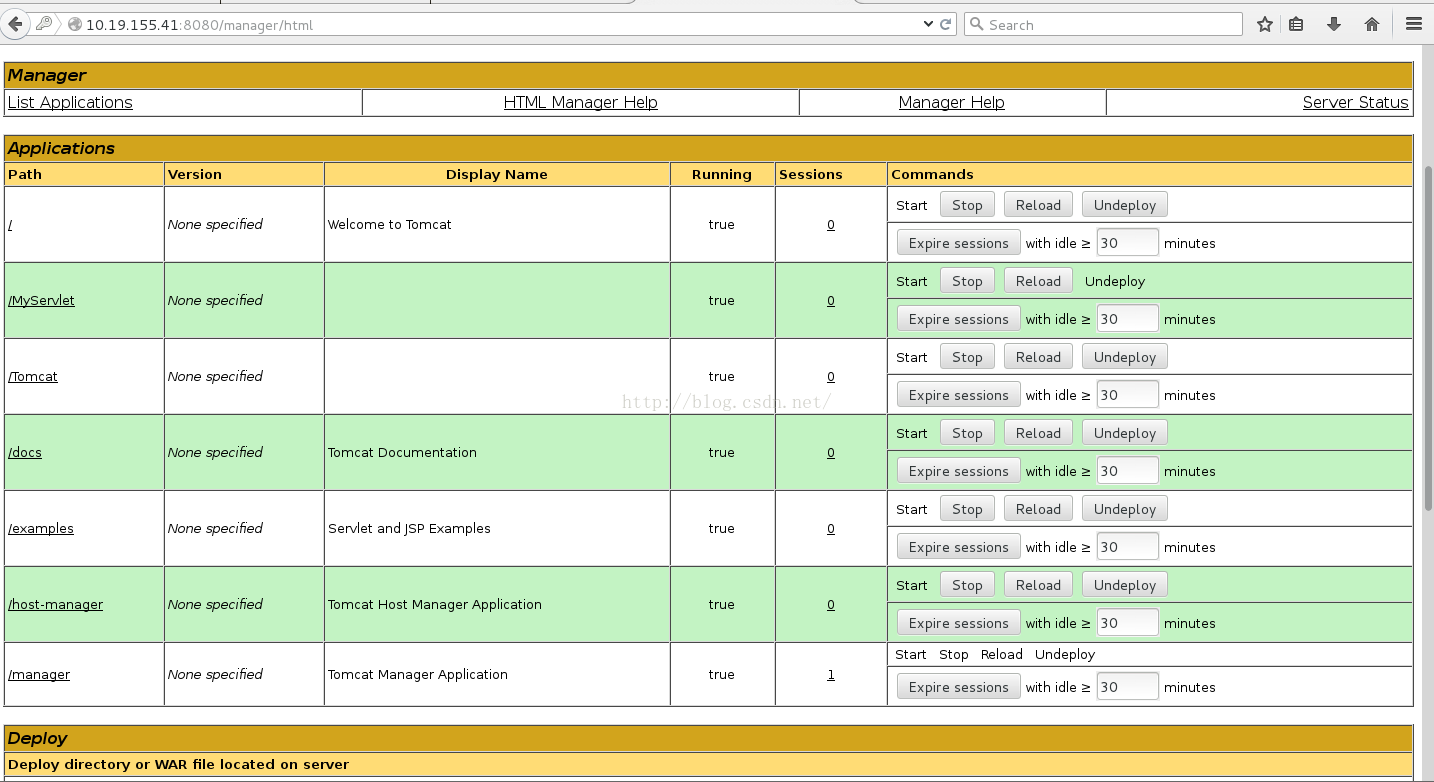View sessions count for /manager
This screenshot has height=782, width=1434.
click(x=831, y=675)
